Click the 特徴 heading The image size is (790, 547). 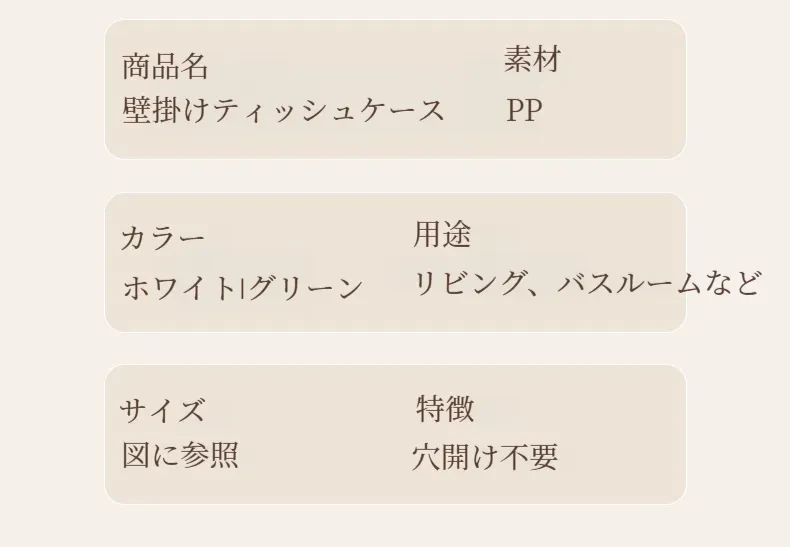pyautogui.click(x=445, y=408)
